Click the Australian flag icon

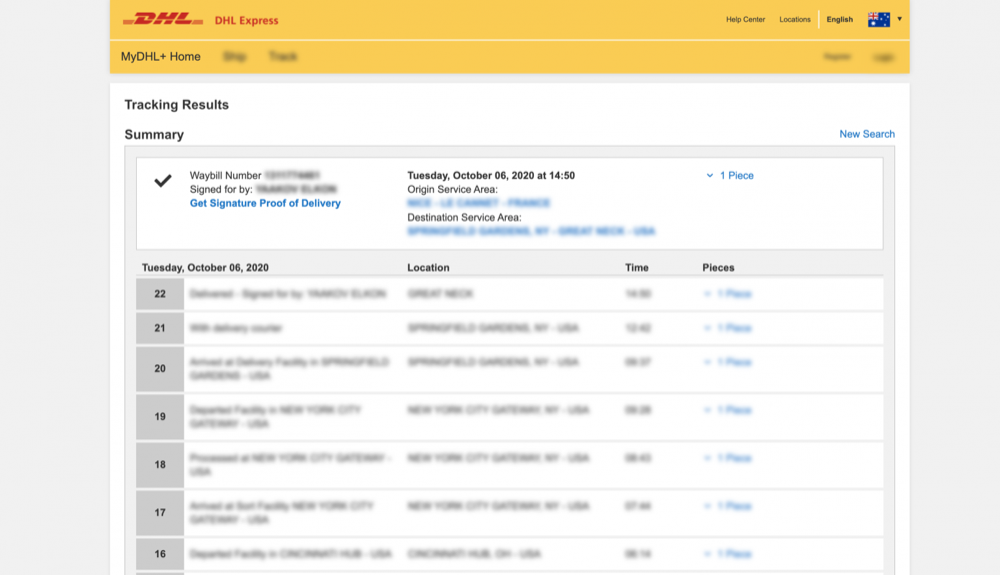pyautogui.click(x=878, y=20)
